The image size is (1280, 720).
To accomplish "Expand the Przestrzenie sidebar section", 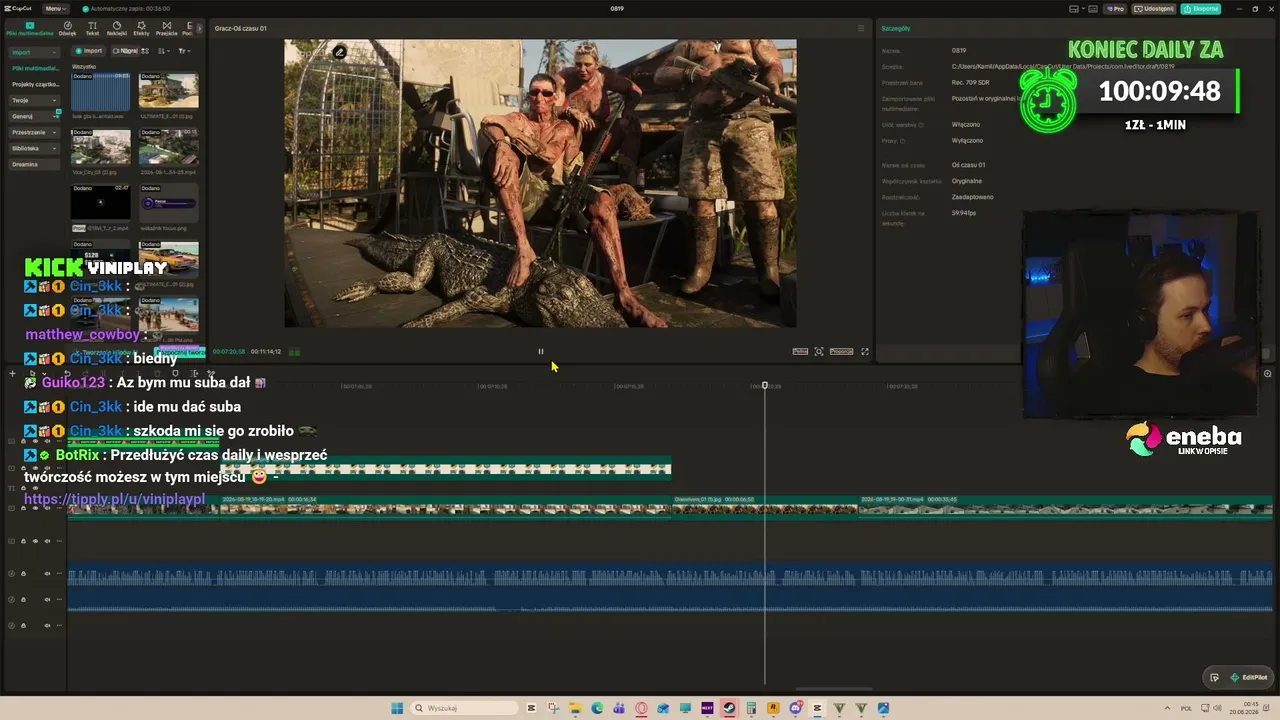I will tap(33, 132).
